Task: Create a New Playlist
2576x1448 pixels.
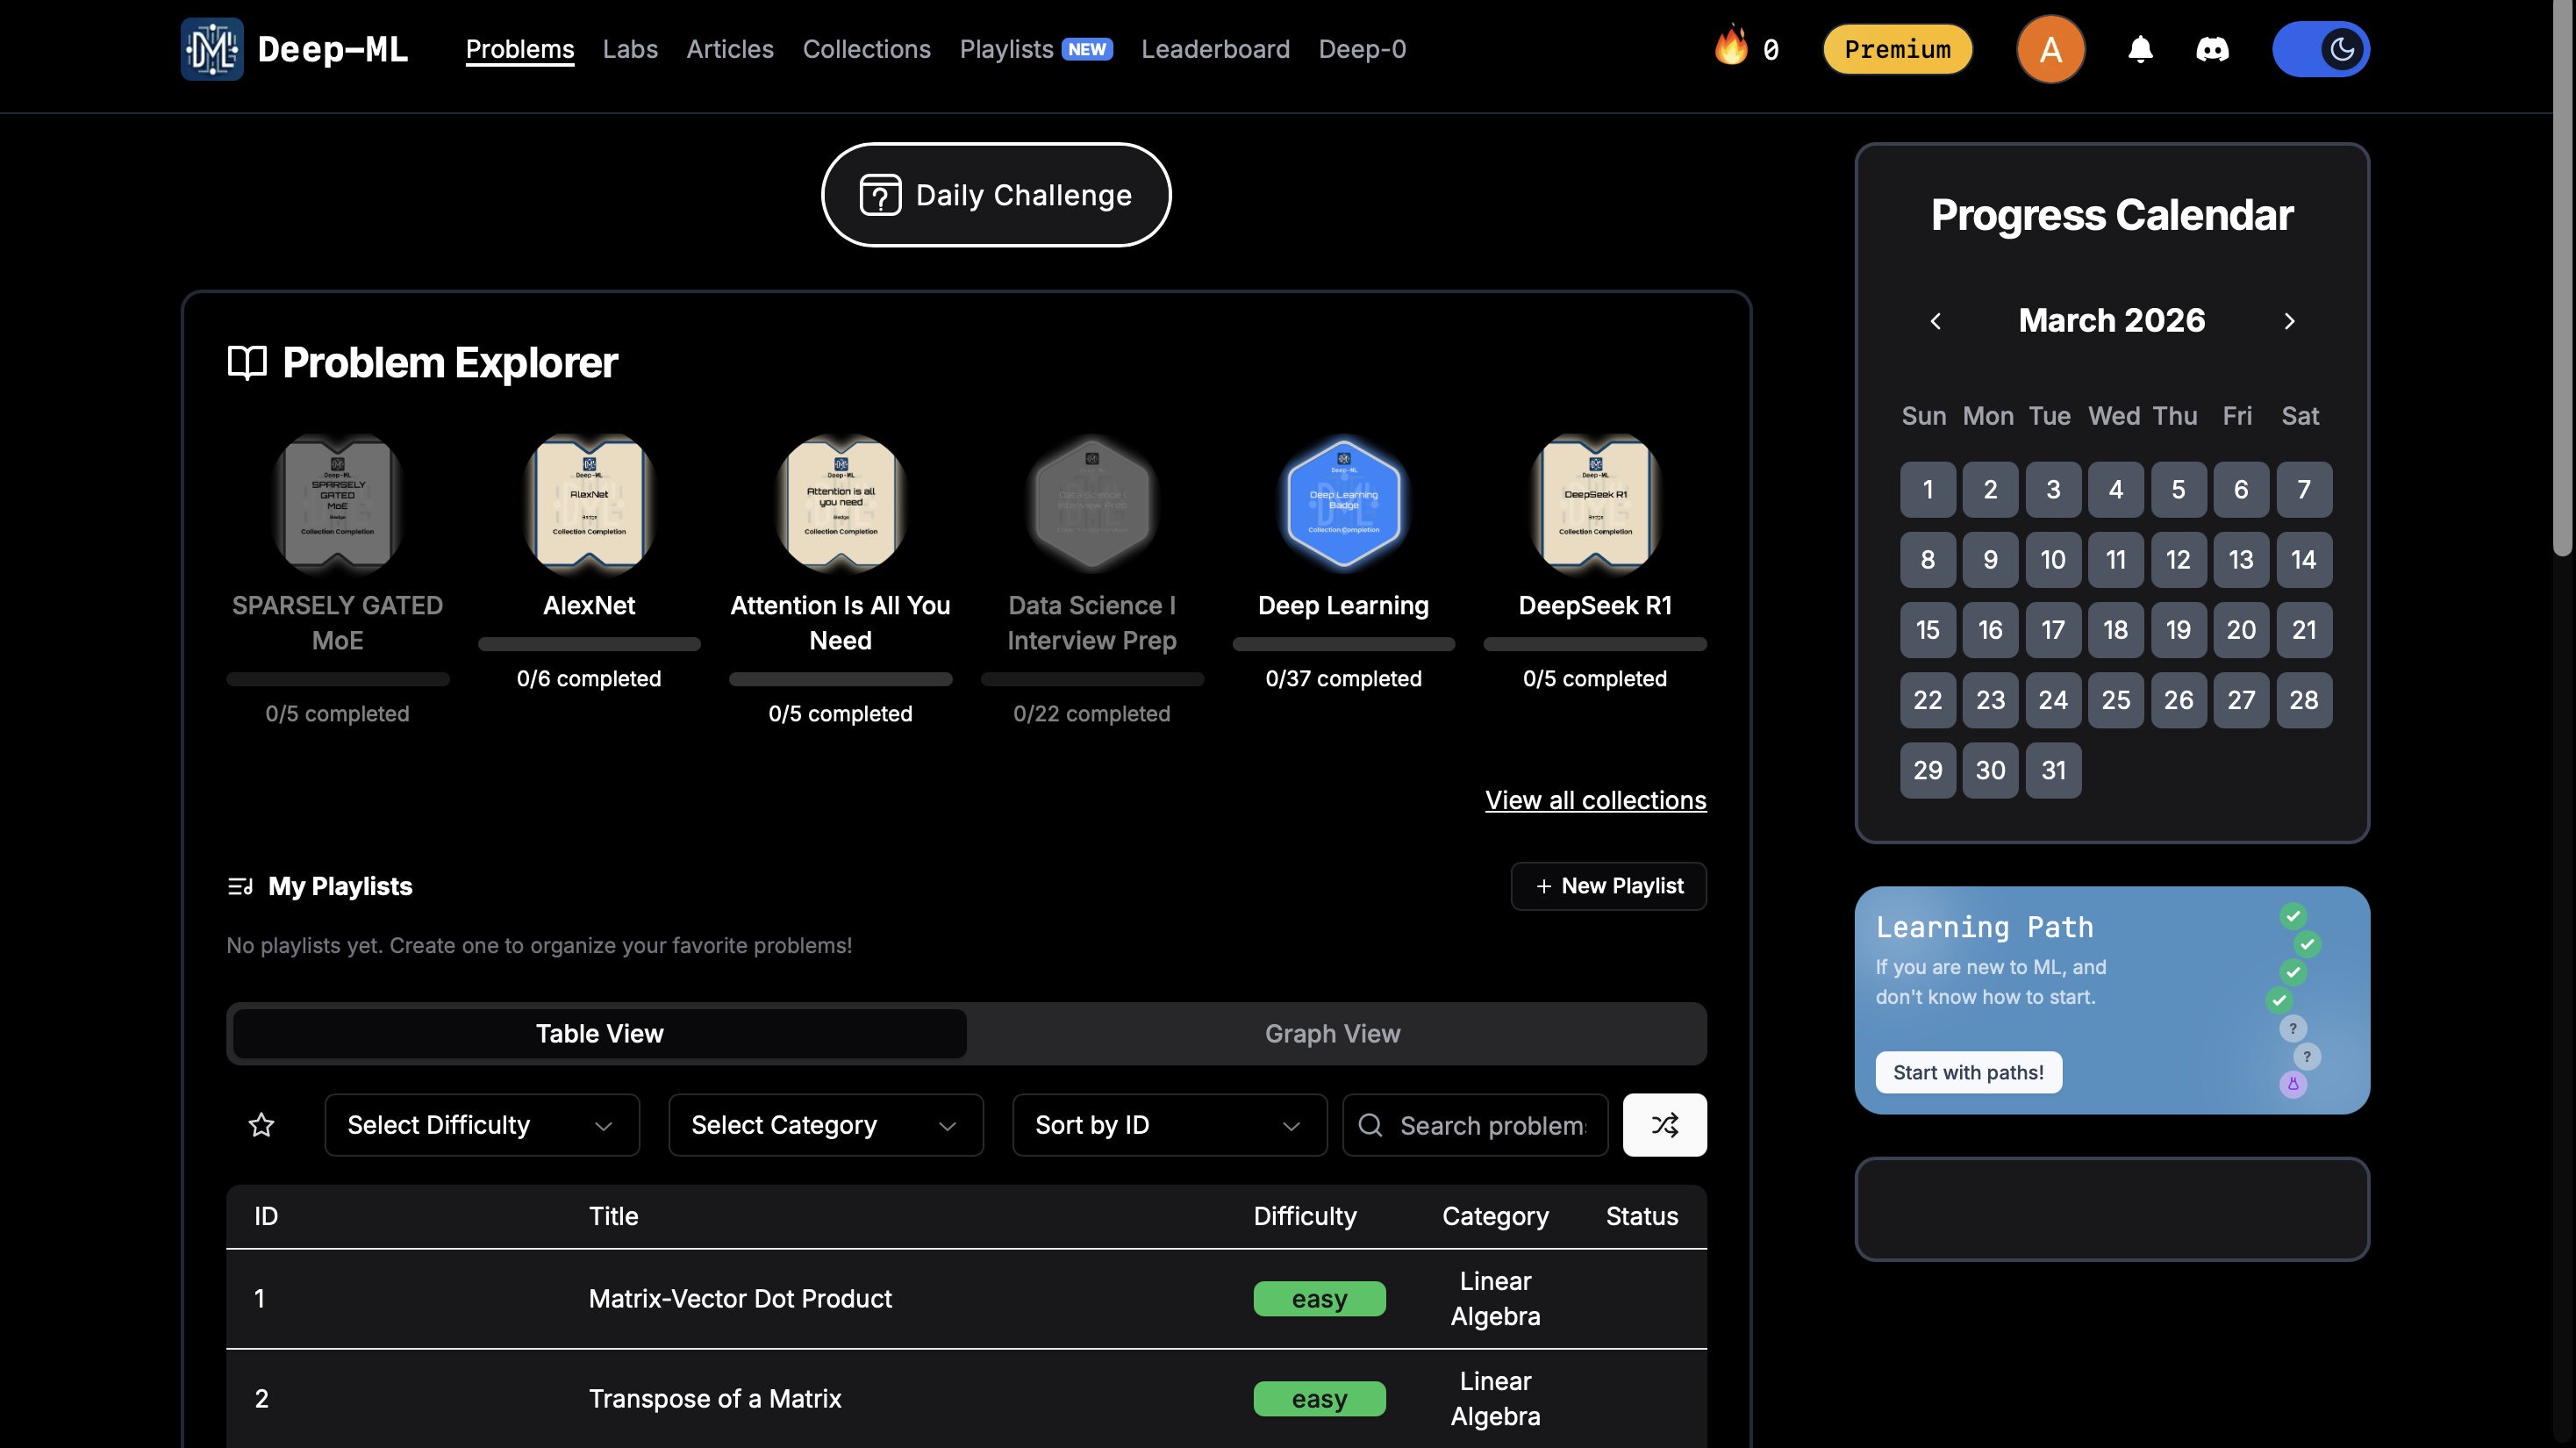Action: (x=1608, y=886)
